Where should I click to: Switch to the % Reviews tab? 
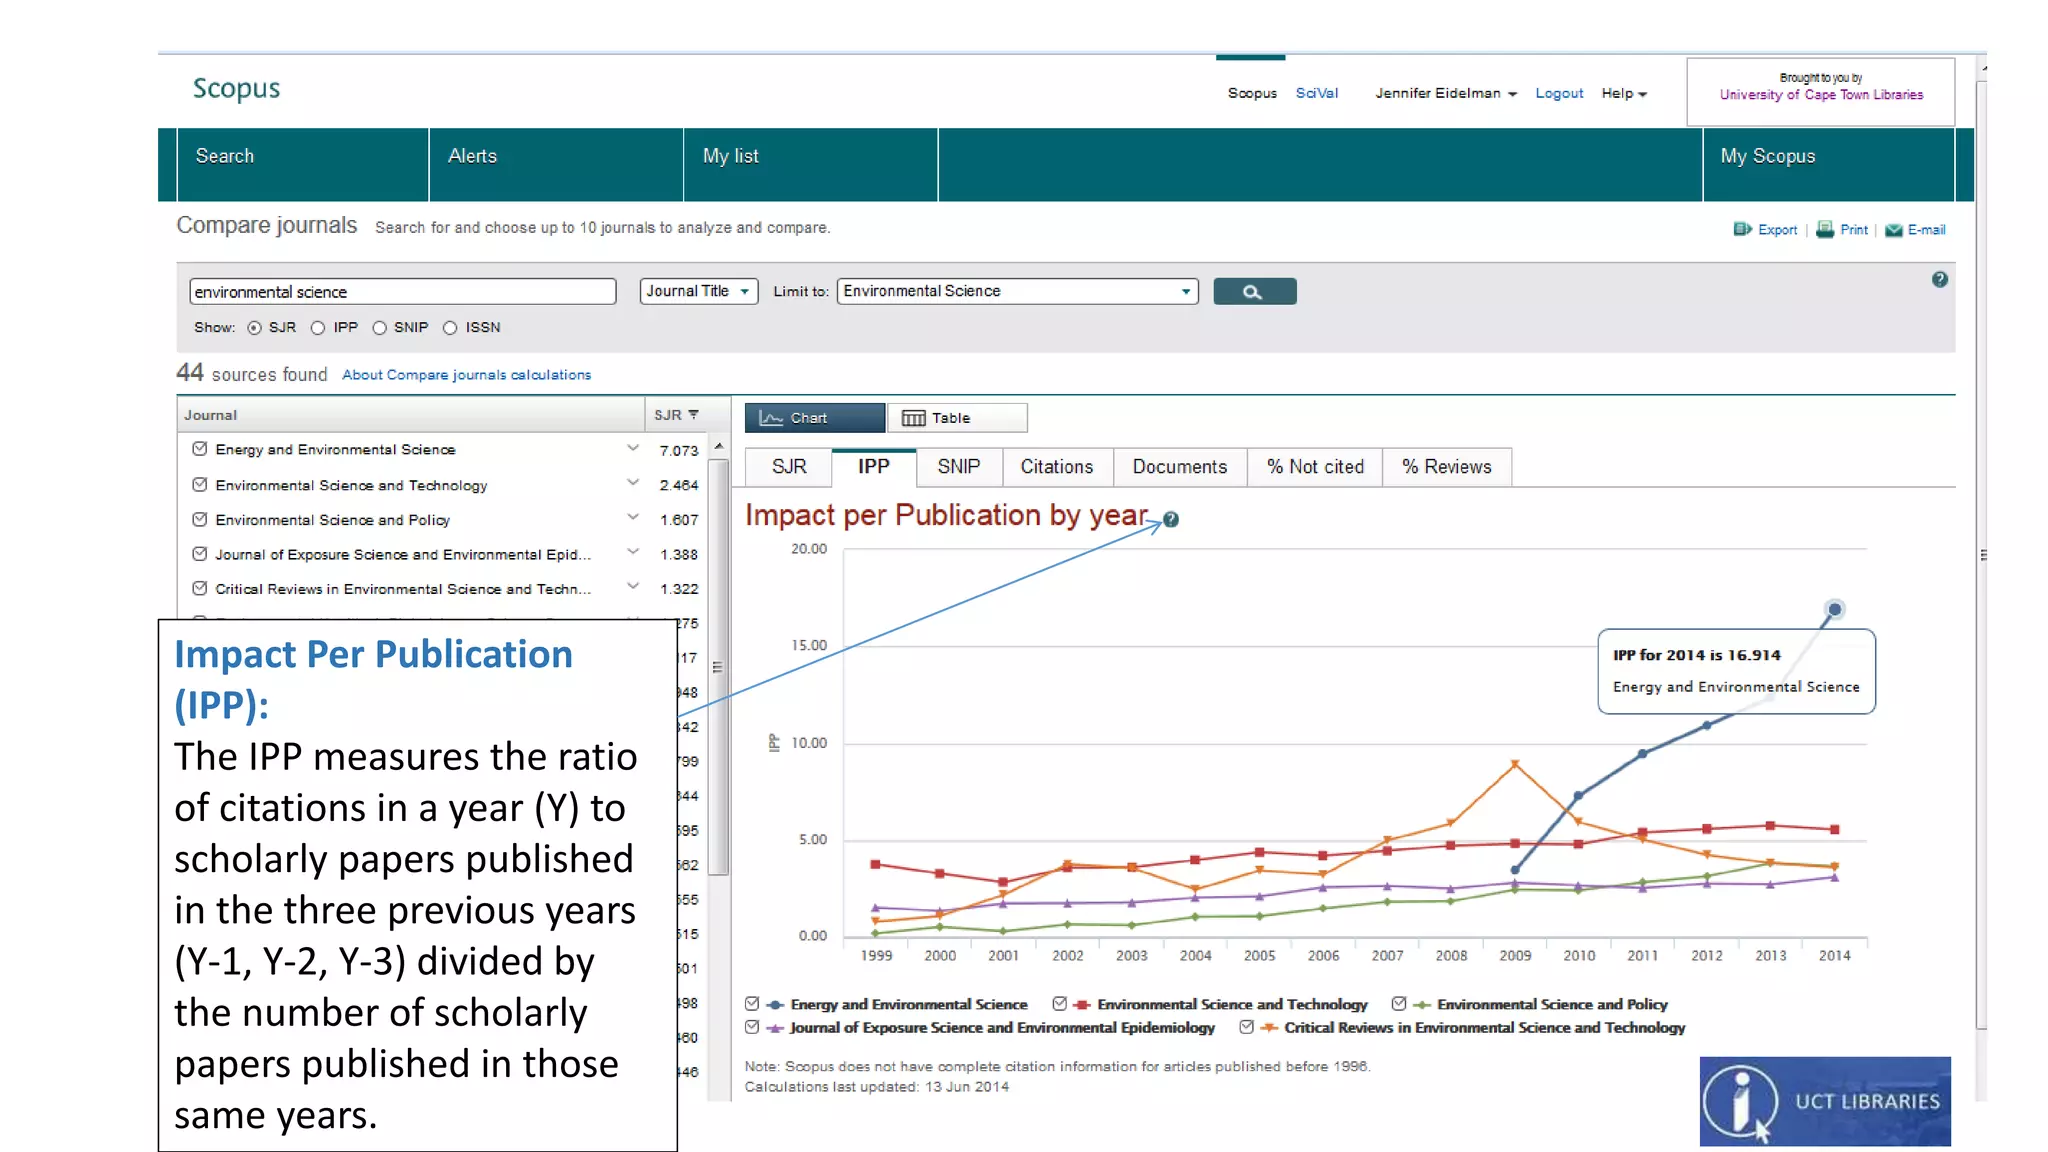1446,467
